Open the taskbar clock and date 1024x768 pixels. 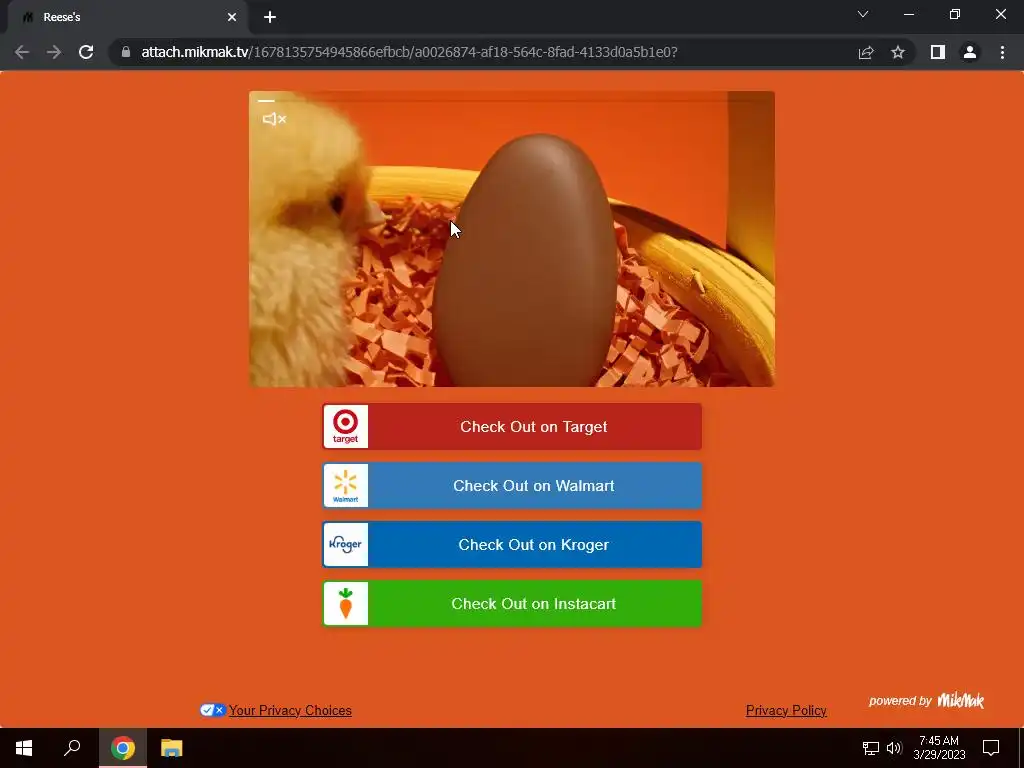click(939, 748)
